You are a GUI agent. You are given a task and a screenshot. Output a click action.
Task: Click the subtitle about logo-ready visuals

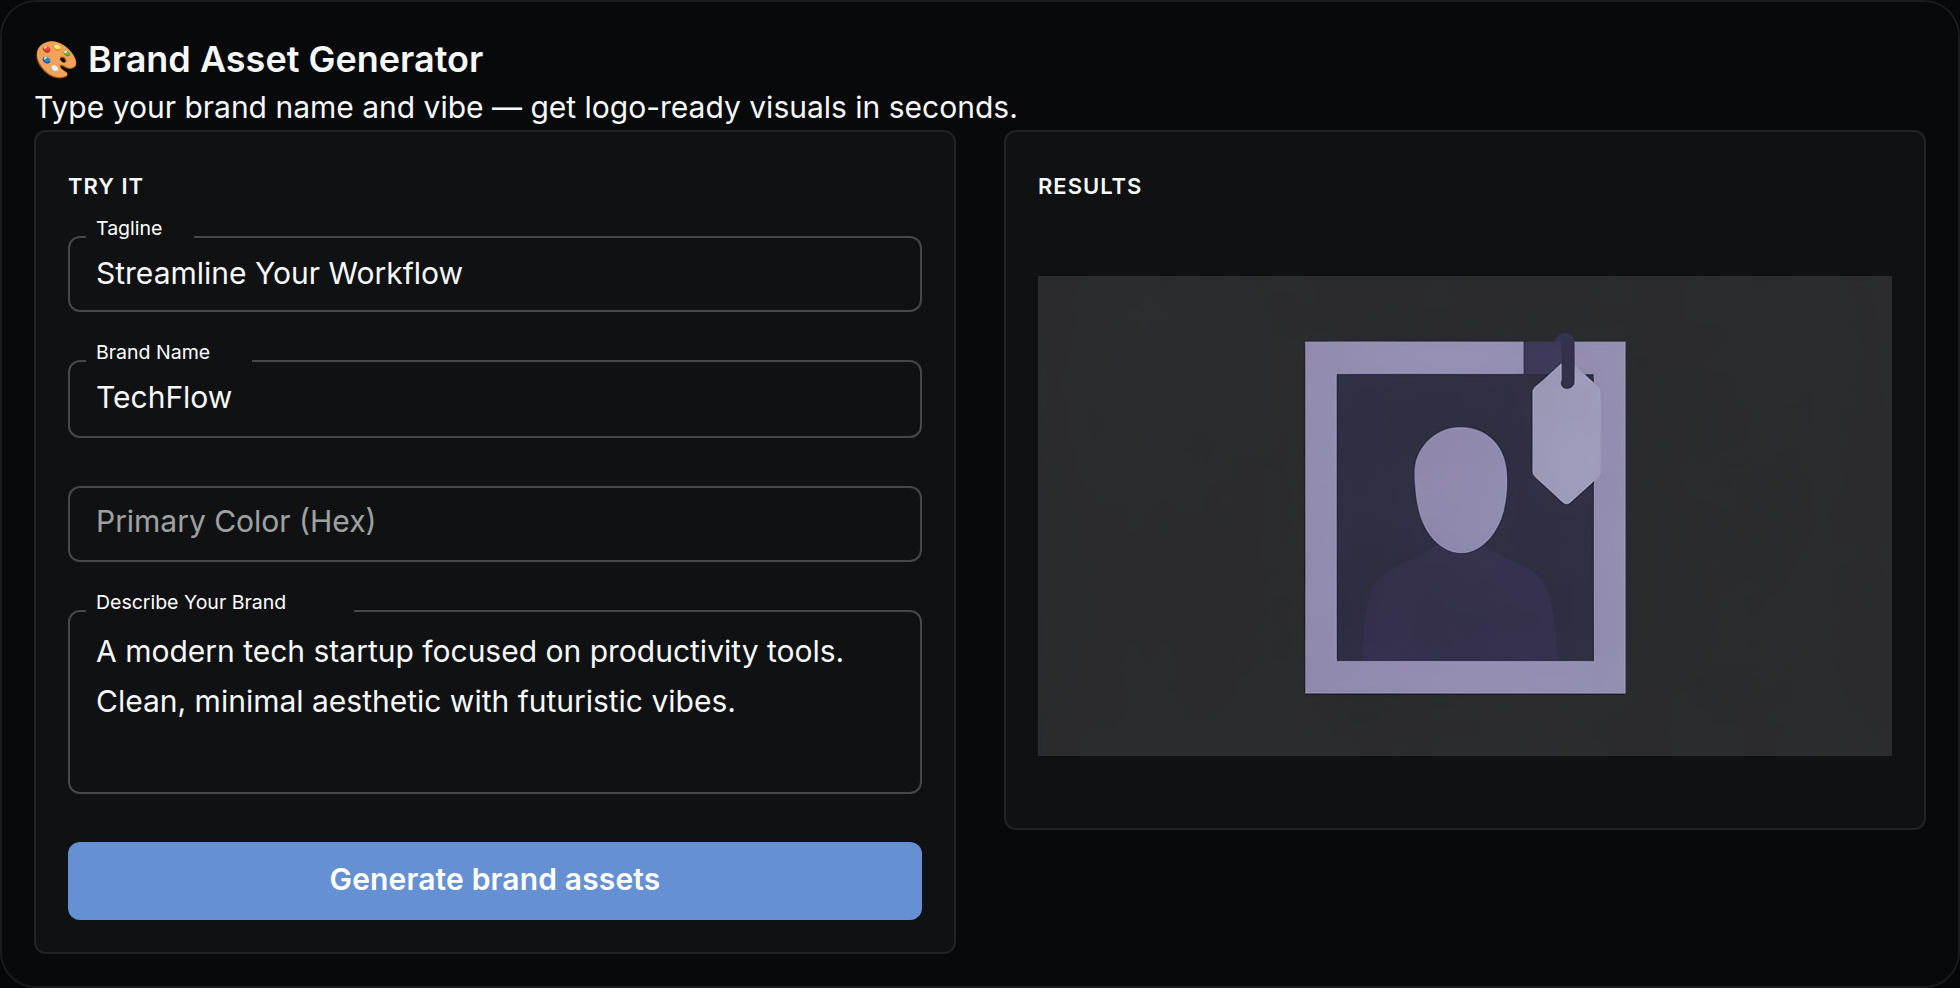click(526, 107)
